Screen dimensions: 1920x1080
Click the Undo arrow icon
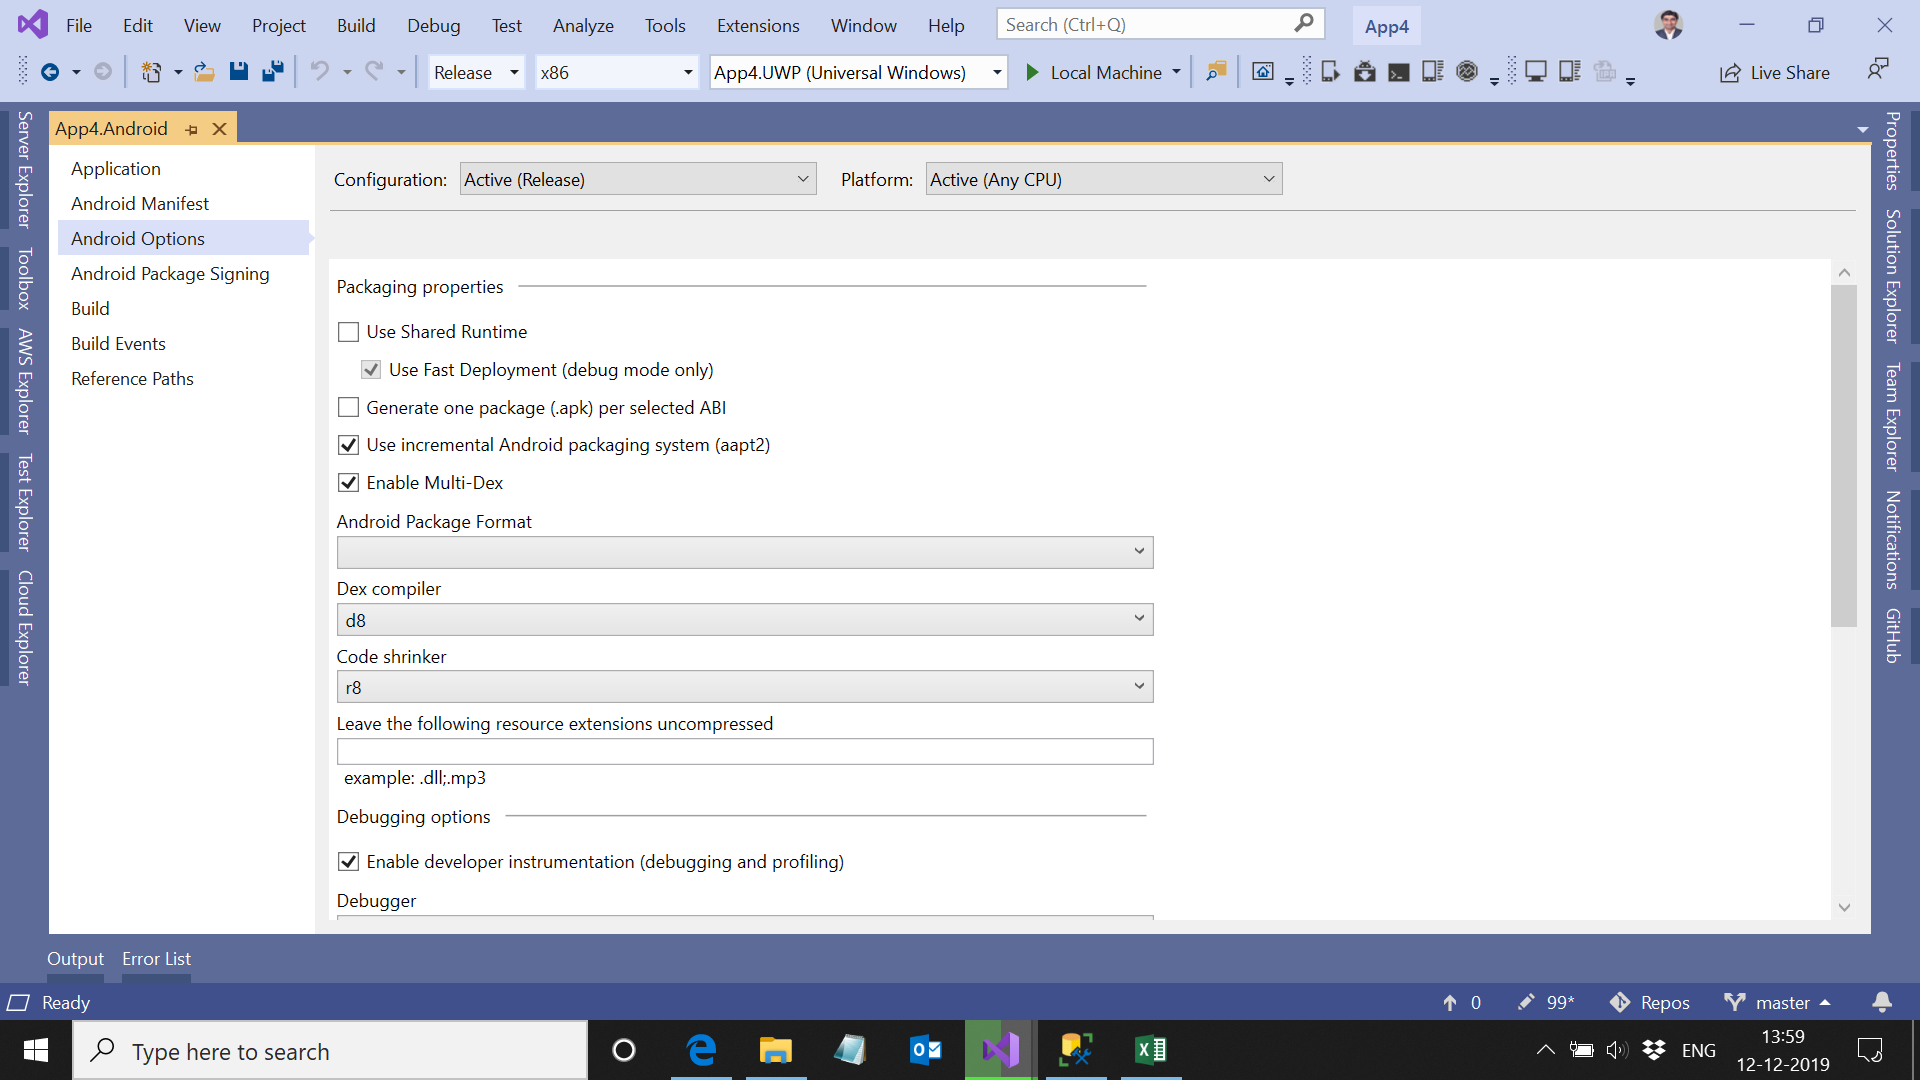click(320, 72)
